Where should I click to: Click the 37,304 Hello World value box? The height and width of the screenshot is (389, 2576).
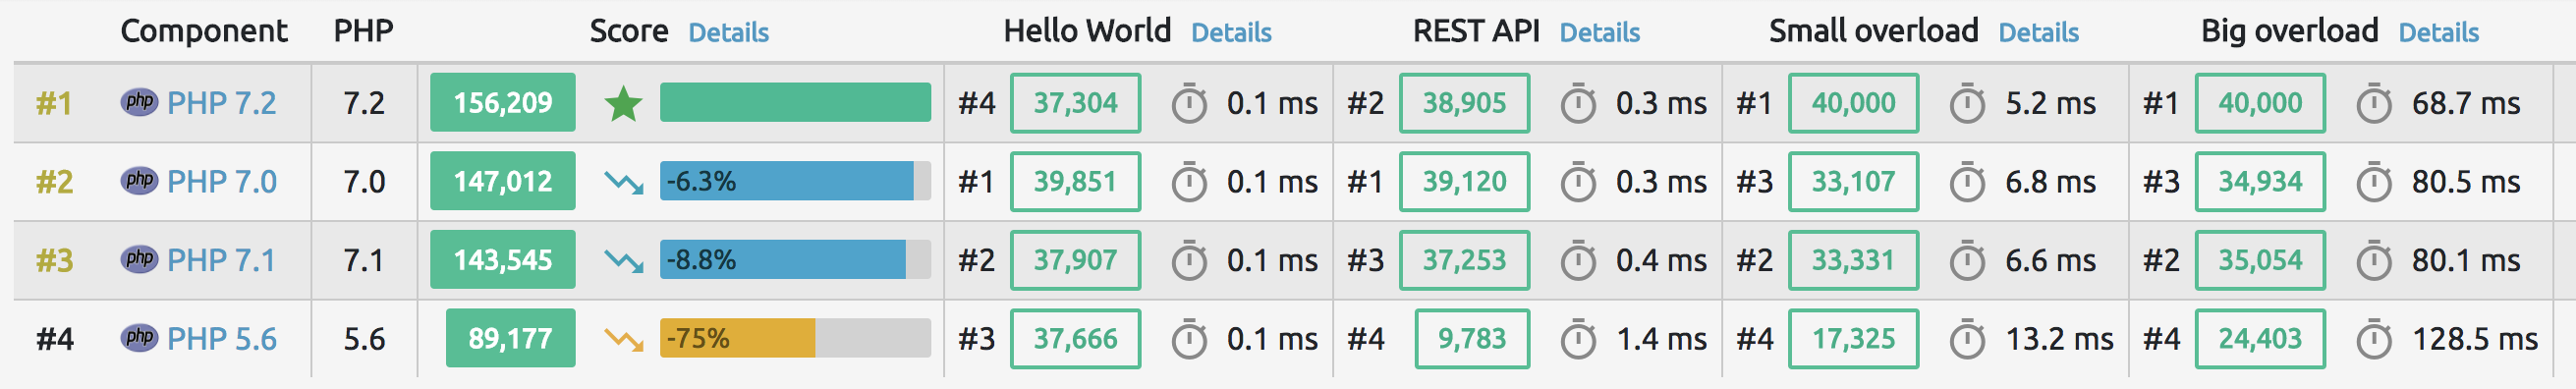[1075, 103]
